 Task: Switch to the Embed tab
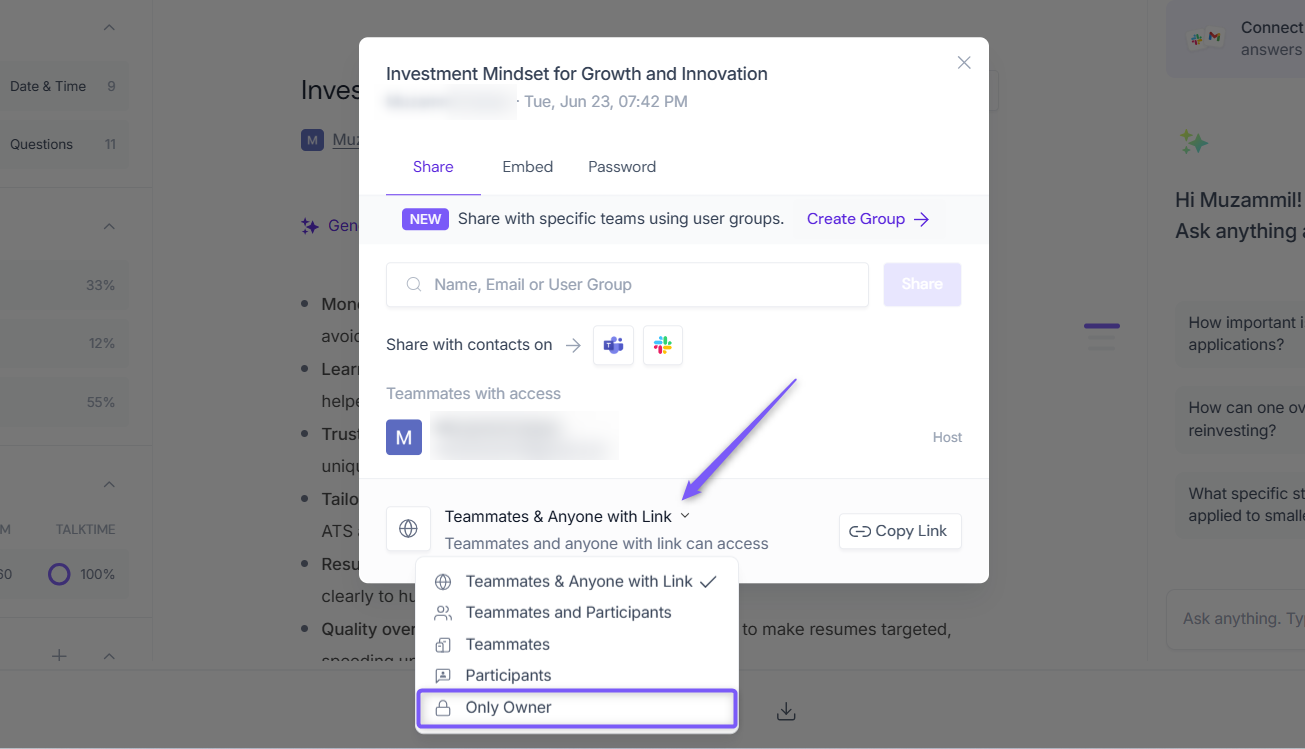527,167
